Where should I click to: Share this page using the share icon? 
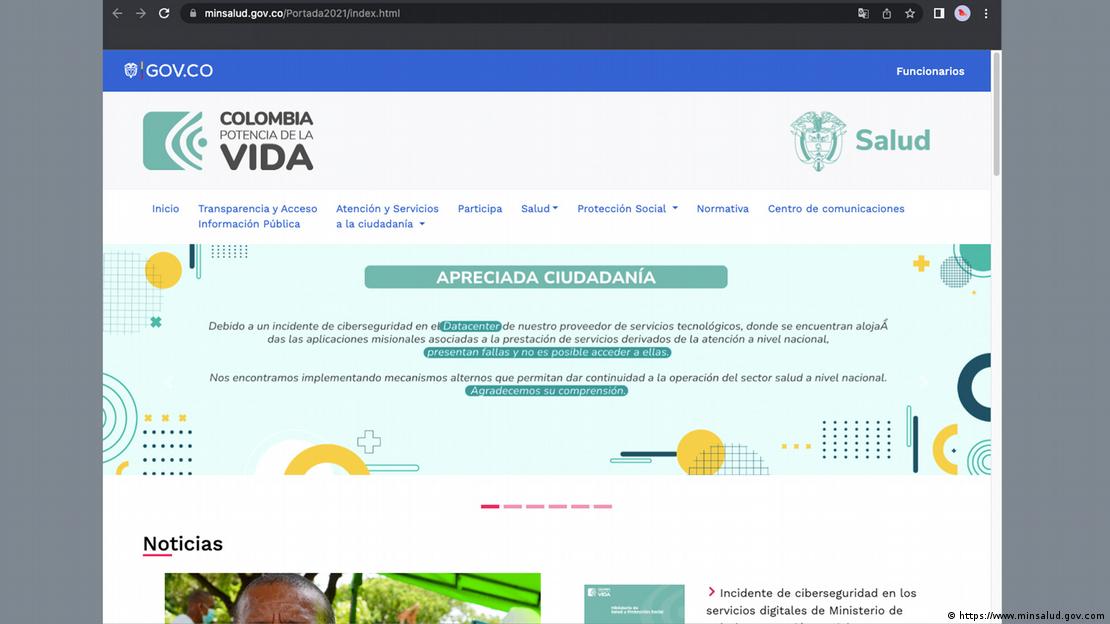[x=886, y=13]
